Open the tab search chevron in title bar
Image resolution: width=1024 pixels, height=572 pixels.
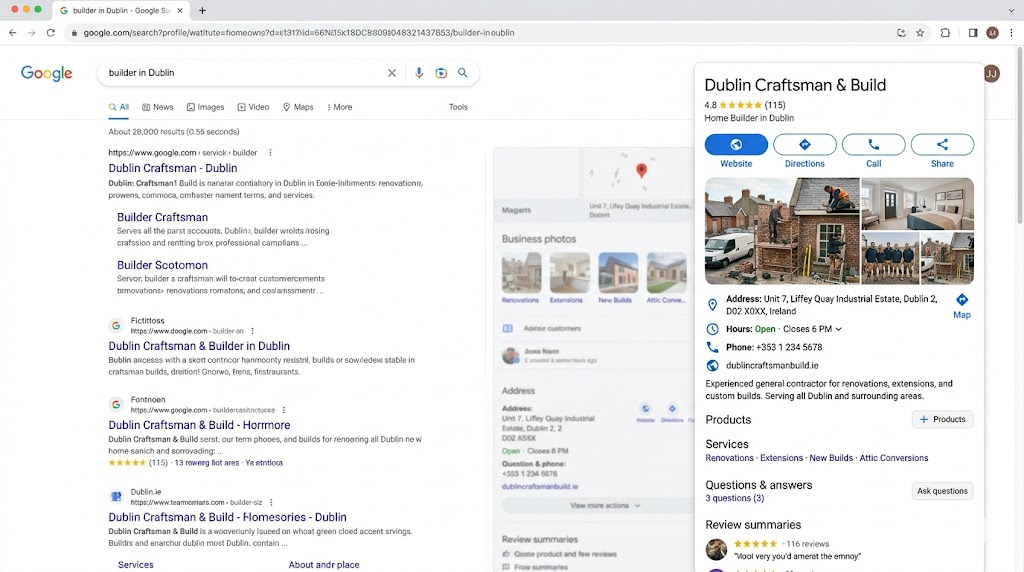(1011, 10)
